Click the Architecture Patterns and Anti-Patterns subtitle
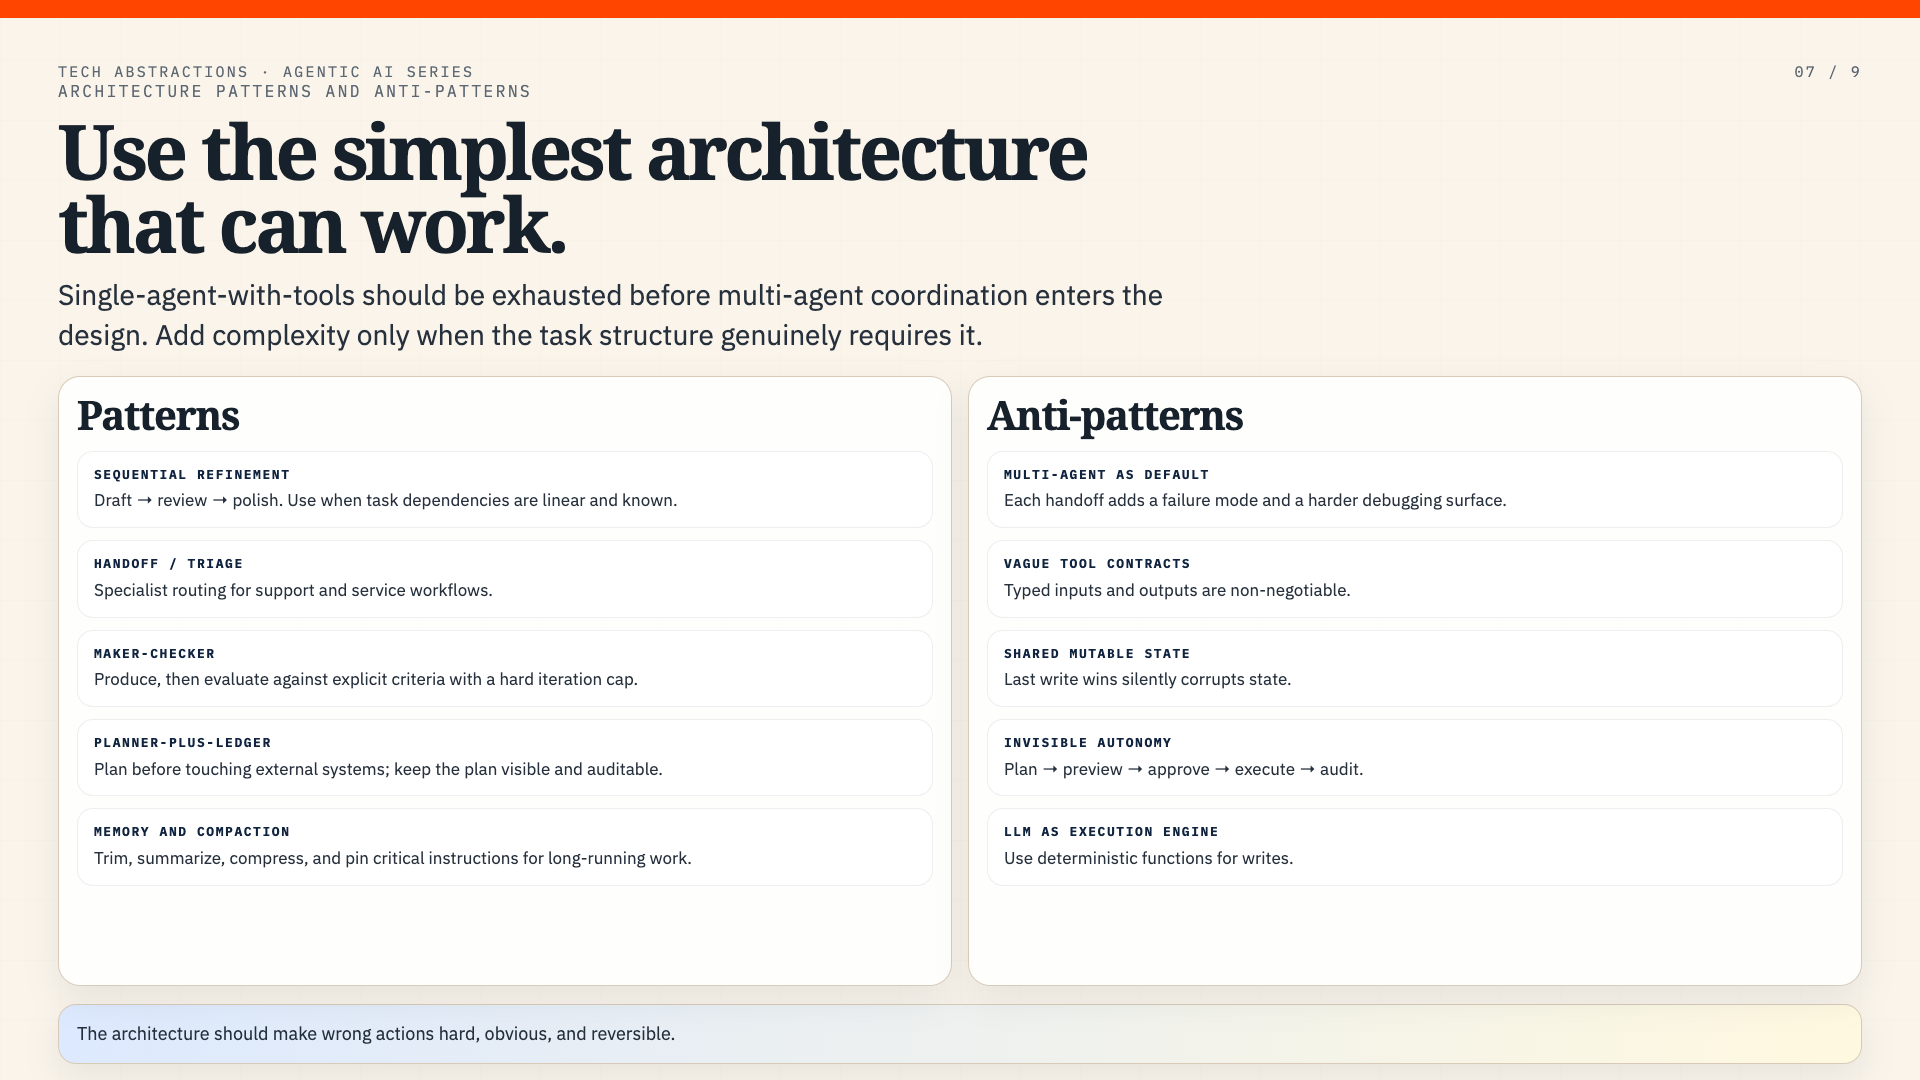 pos(295,91)
